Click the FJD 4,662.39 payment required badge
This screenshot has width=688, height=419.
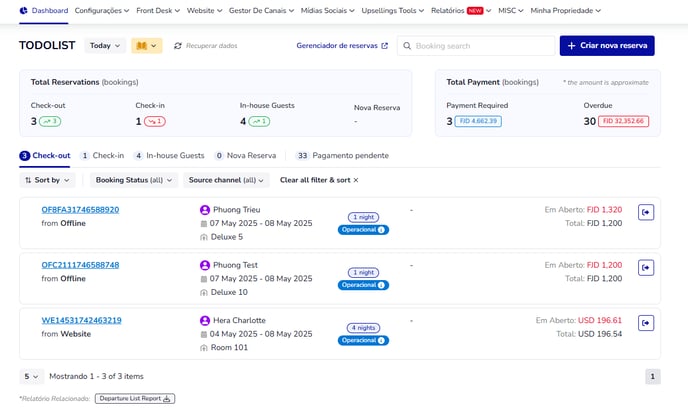478,122
